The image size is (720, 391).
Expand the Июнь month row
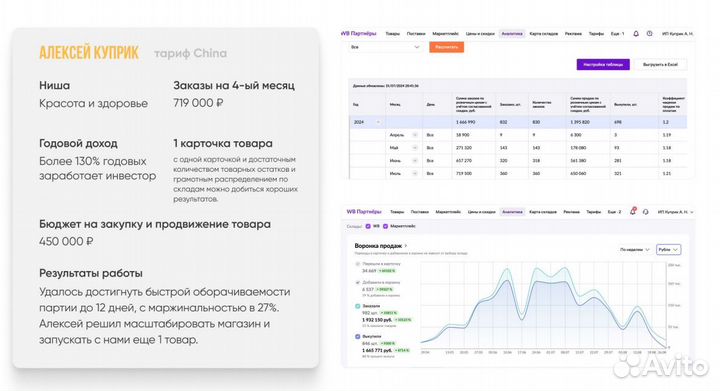pos(415,161)
